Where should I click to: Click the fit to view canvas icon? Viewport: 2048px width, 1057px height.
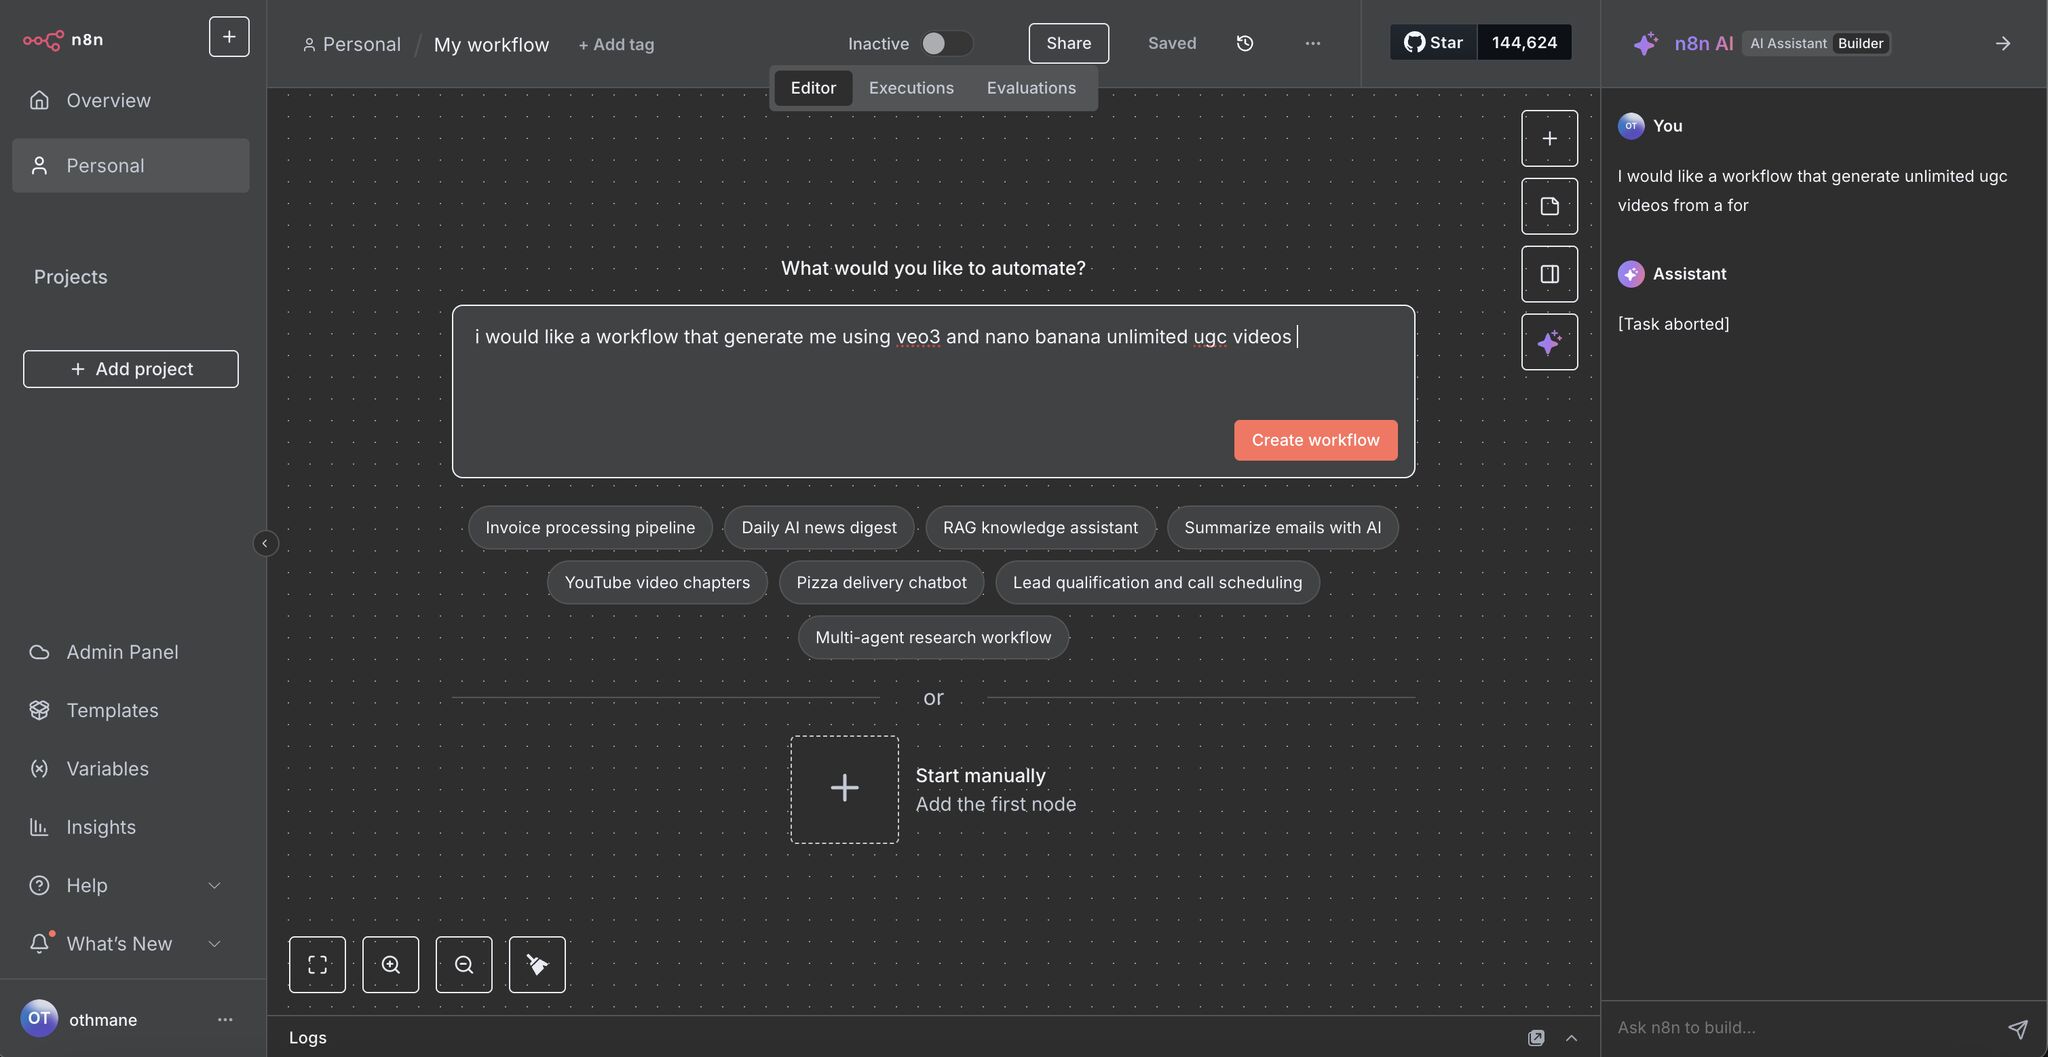coord(317,964)
